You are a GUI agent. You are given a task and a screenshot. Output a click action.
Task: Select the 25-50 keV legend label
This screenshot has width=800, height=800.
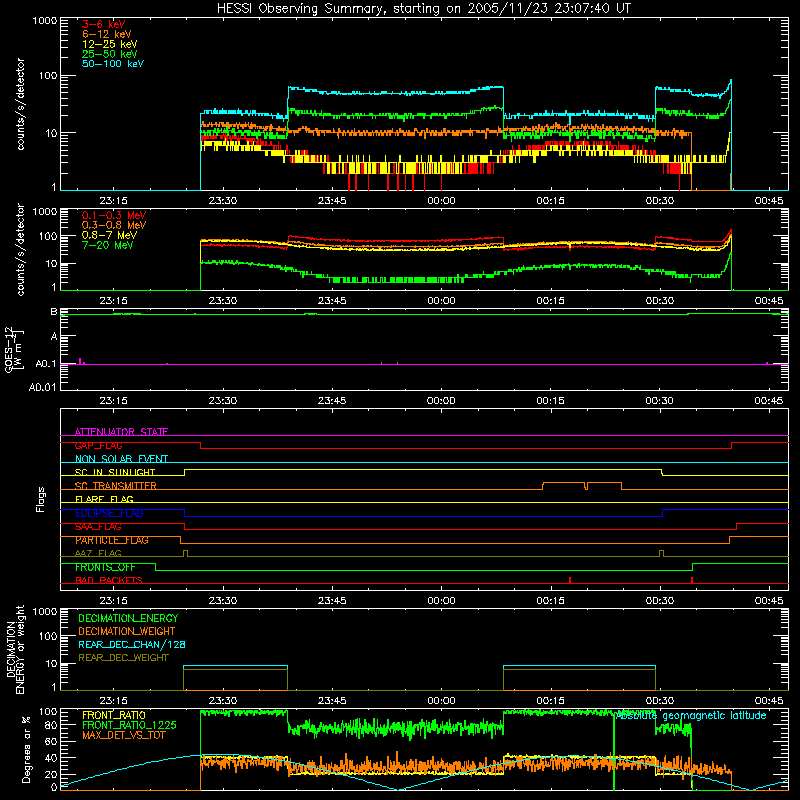tap(110, 54)
